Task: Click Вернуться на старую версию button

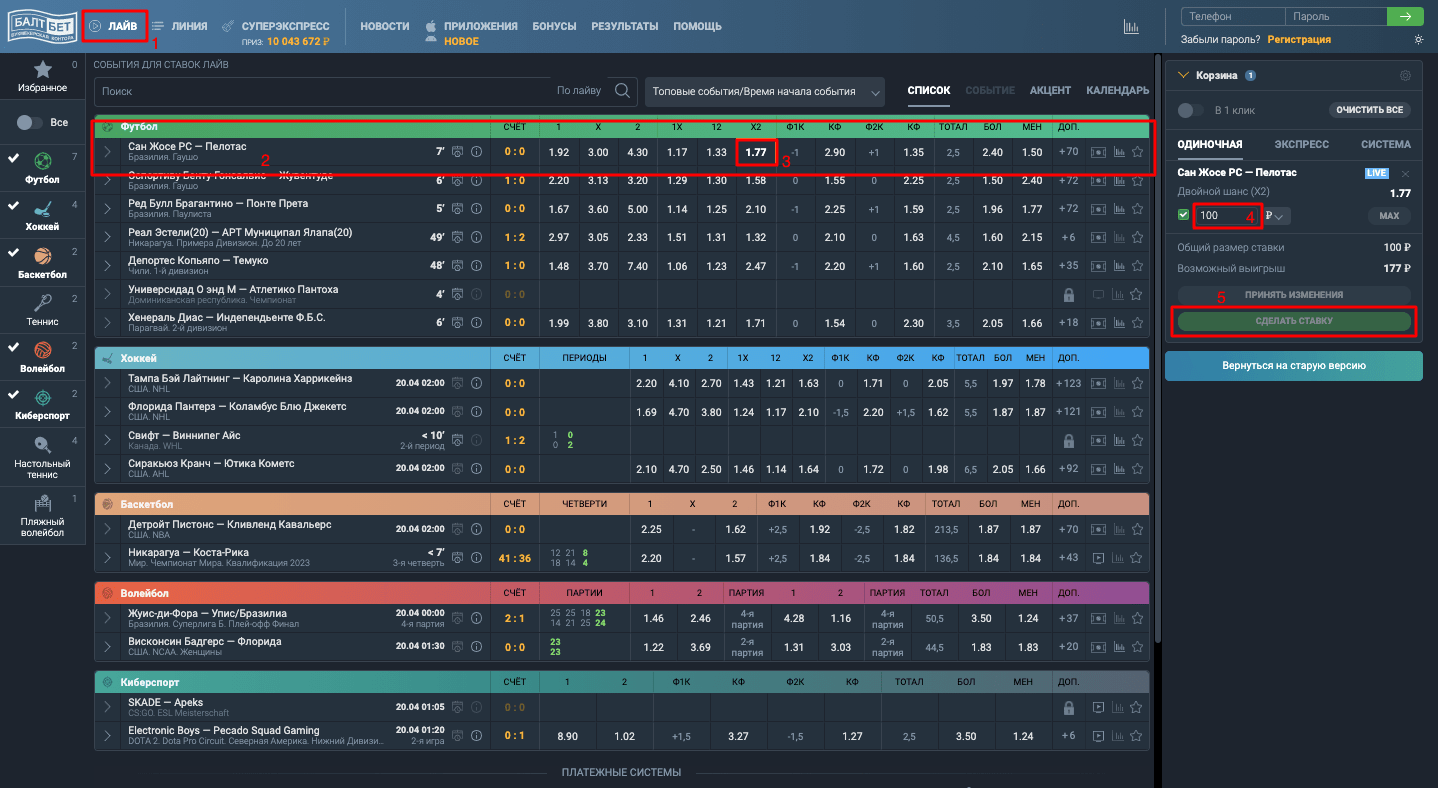Action: [x=1294, y=366]
